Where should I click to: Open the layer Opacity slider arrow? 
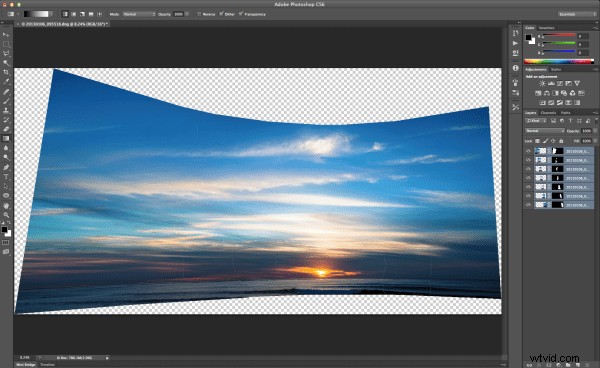(595, 131)
